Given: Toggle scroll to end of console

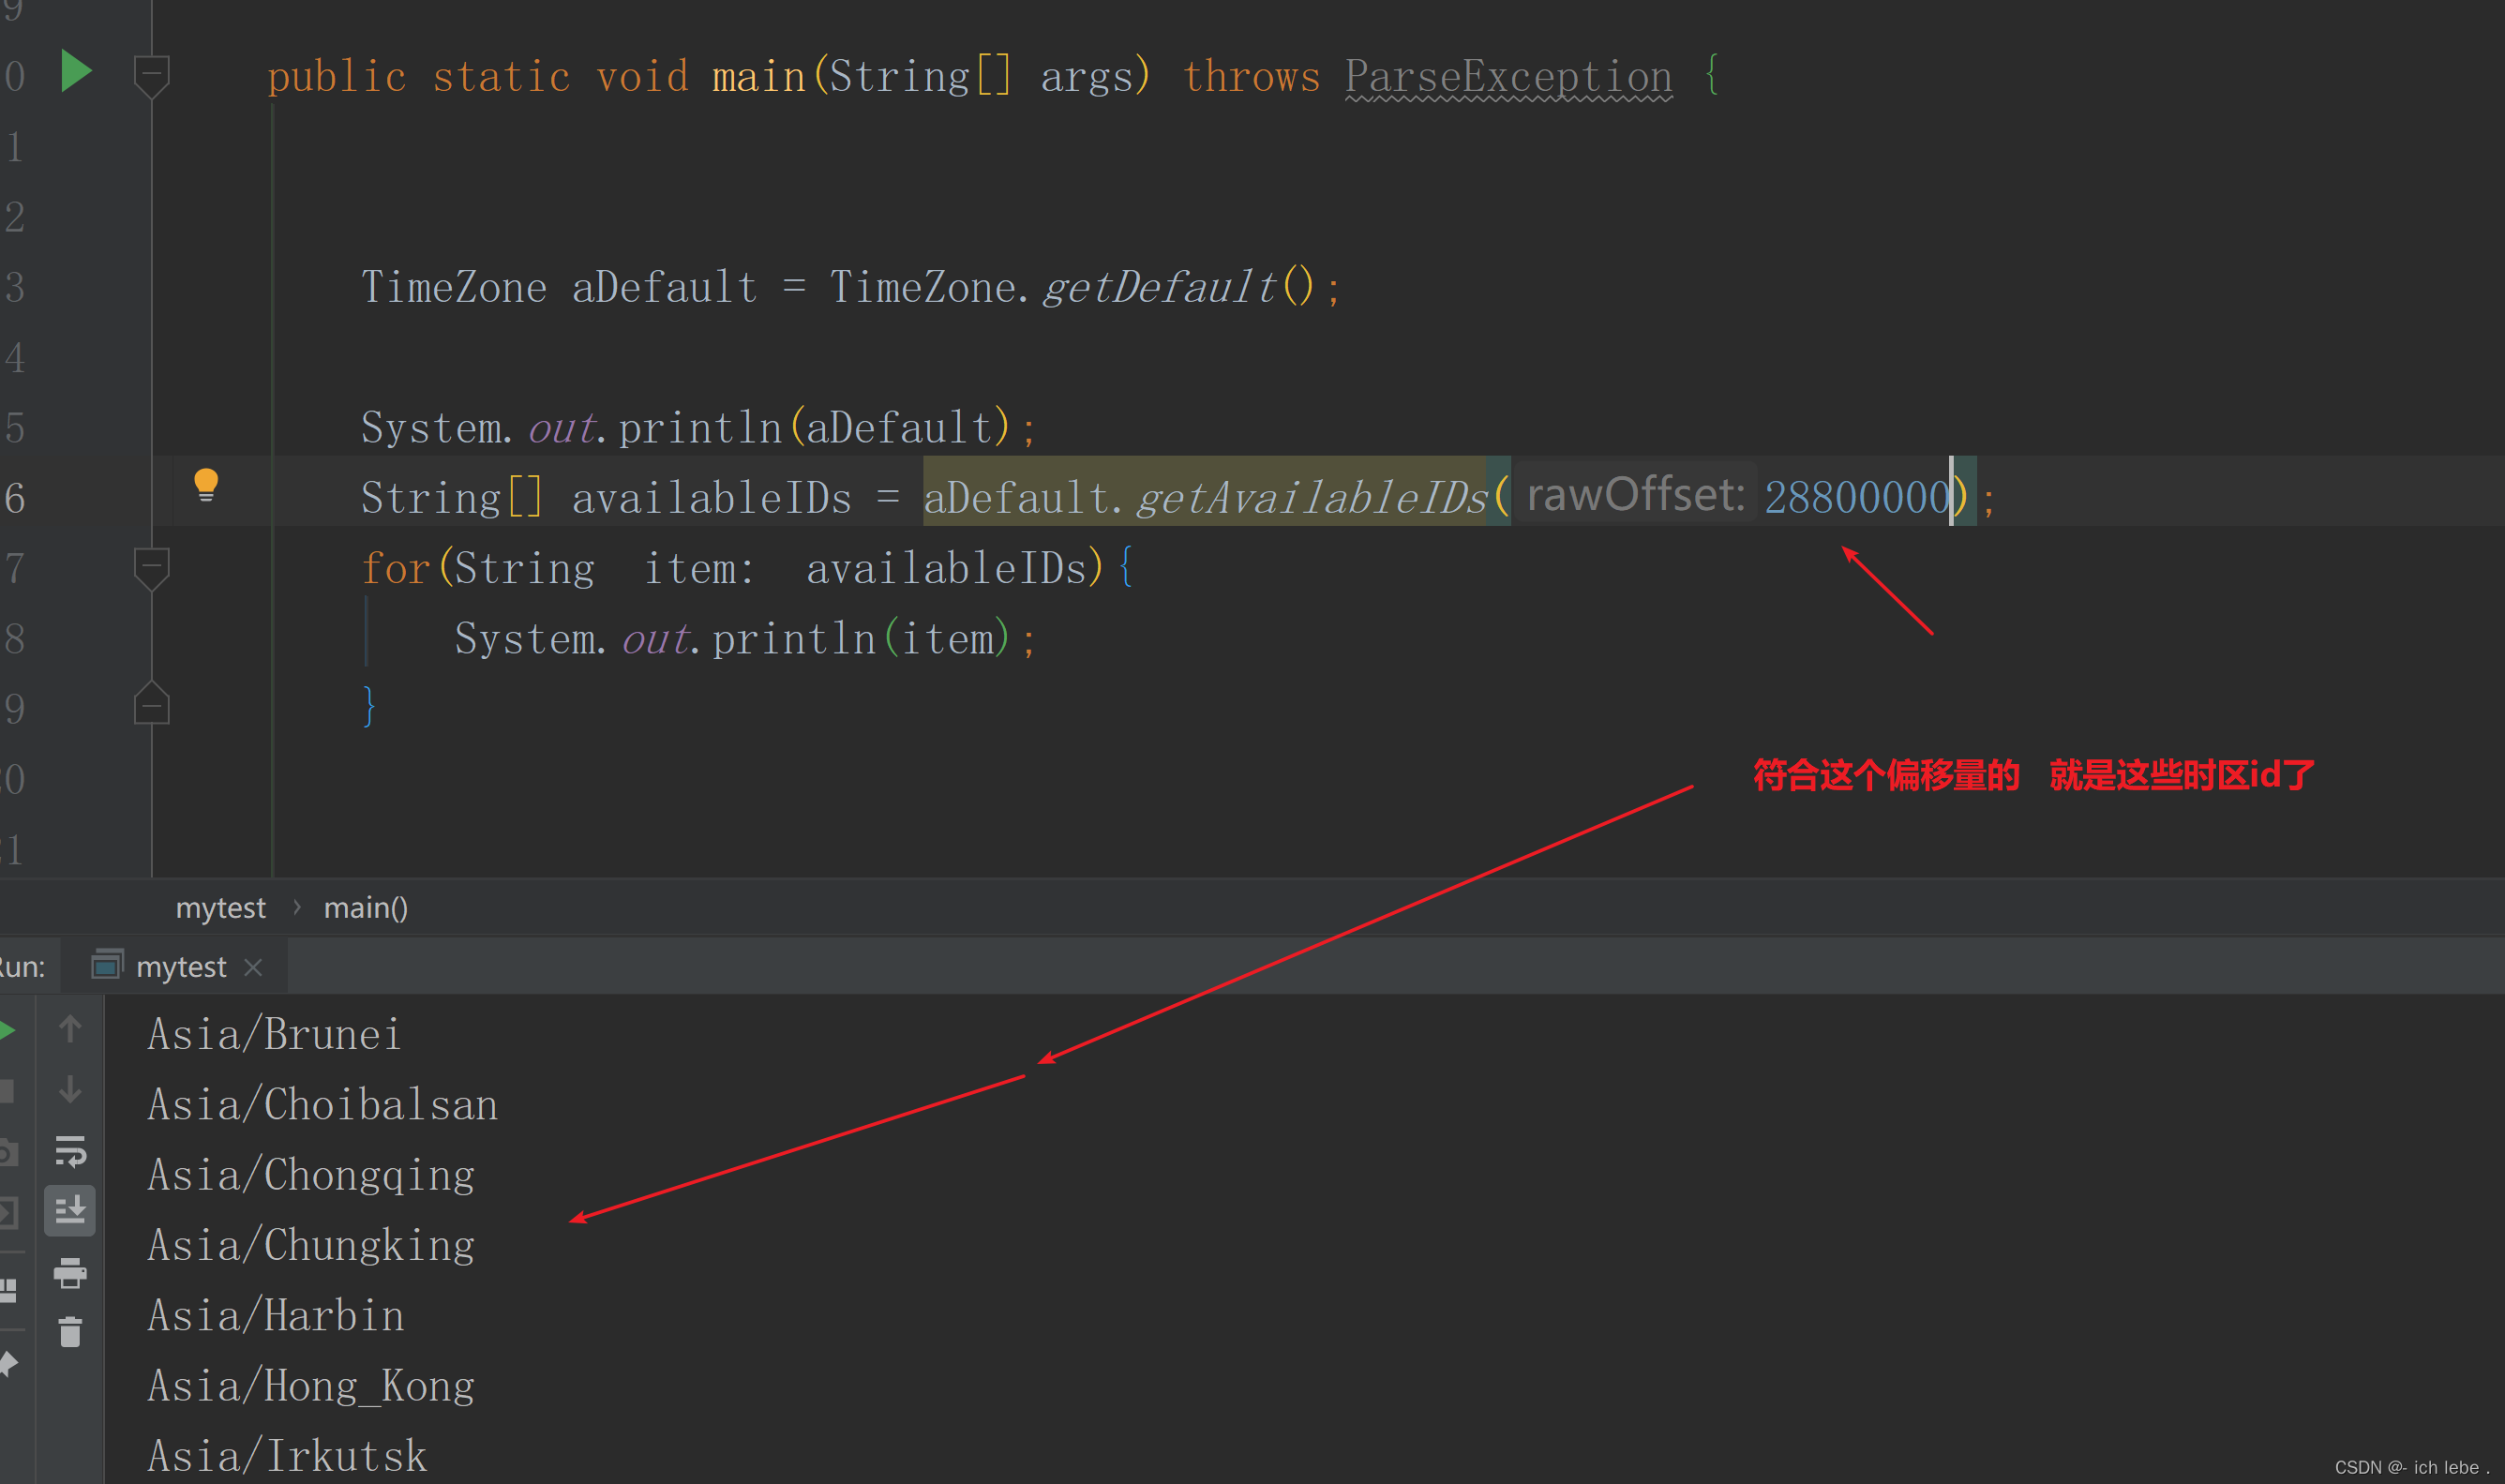Looking at the screenshot, I should pos(70,1211).
